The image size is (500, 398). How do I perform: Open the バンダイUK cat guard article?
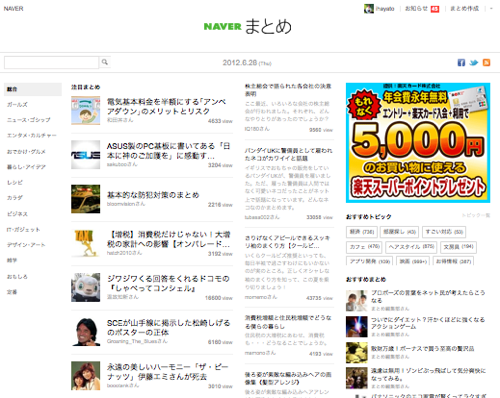click(289, 154)
